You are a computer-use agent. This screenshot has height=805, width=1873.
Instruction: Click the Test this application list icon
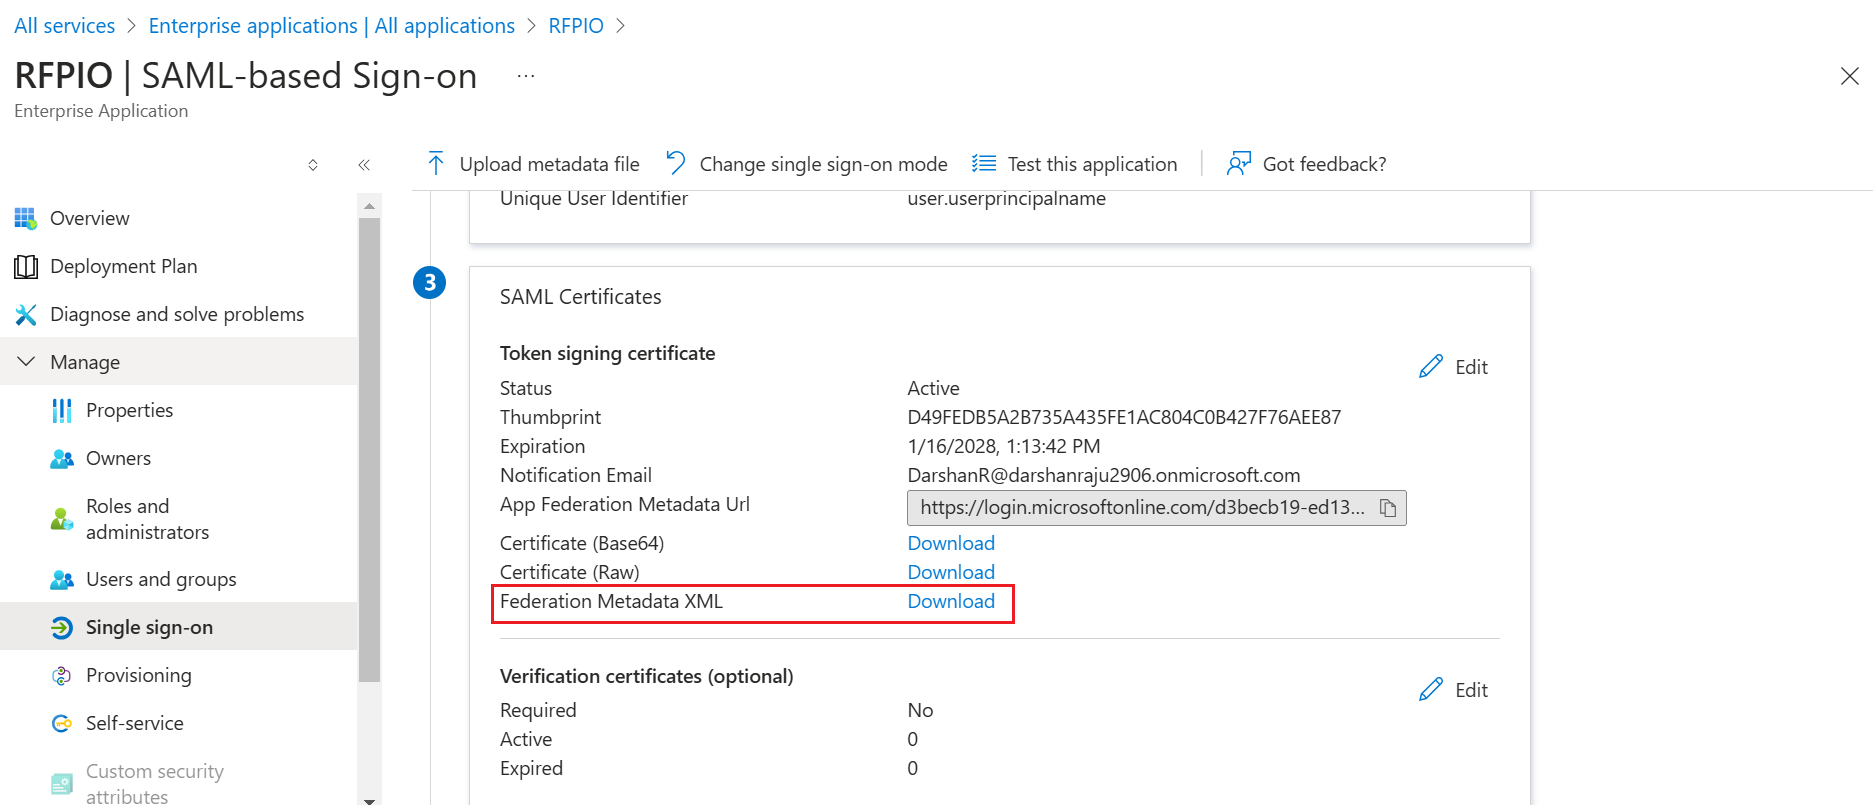tap(984, 163)
